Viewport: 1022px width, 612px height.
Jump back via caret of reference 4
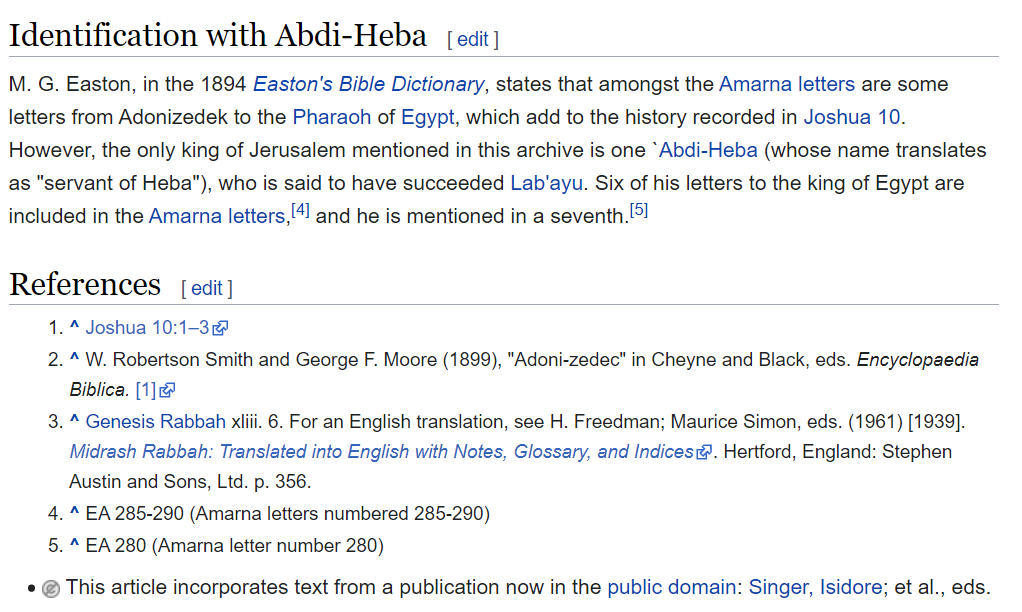(74, 513)
